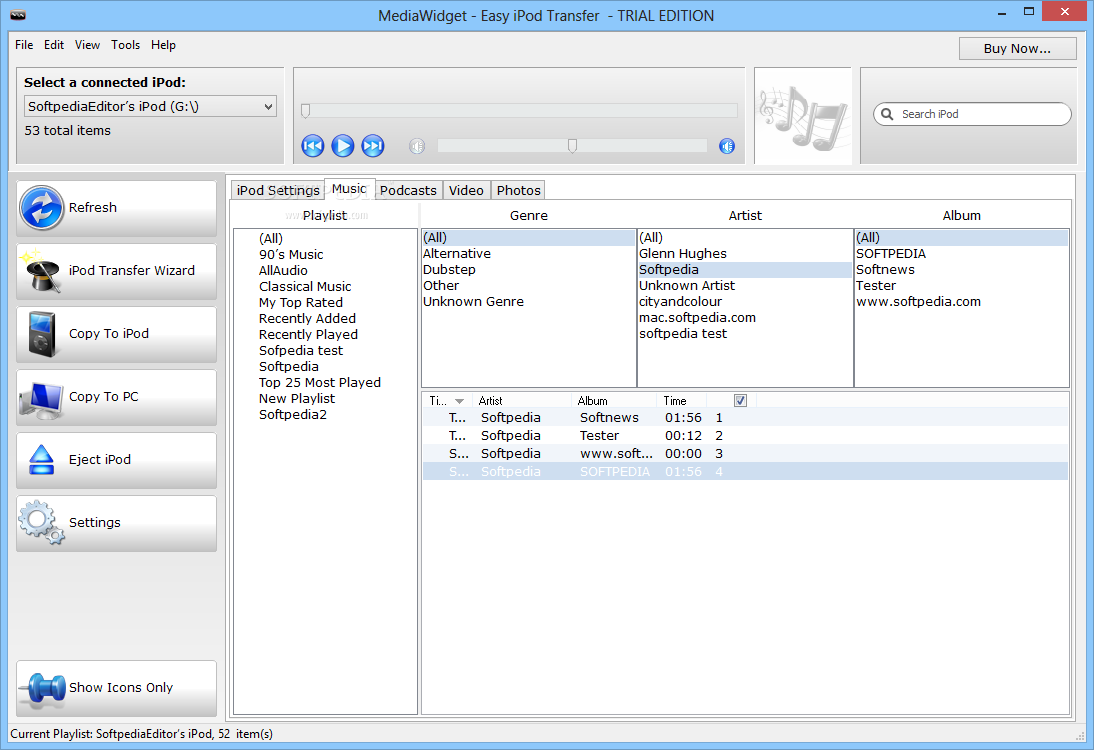Viewport: 1094px width, 750px height.
Task: Select the Top 25 Most Played playlist
Action: pos(320,383)
